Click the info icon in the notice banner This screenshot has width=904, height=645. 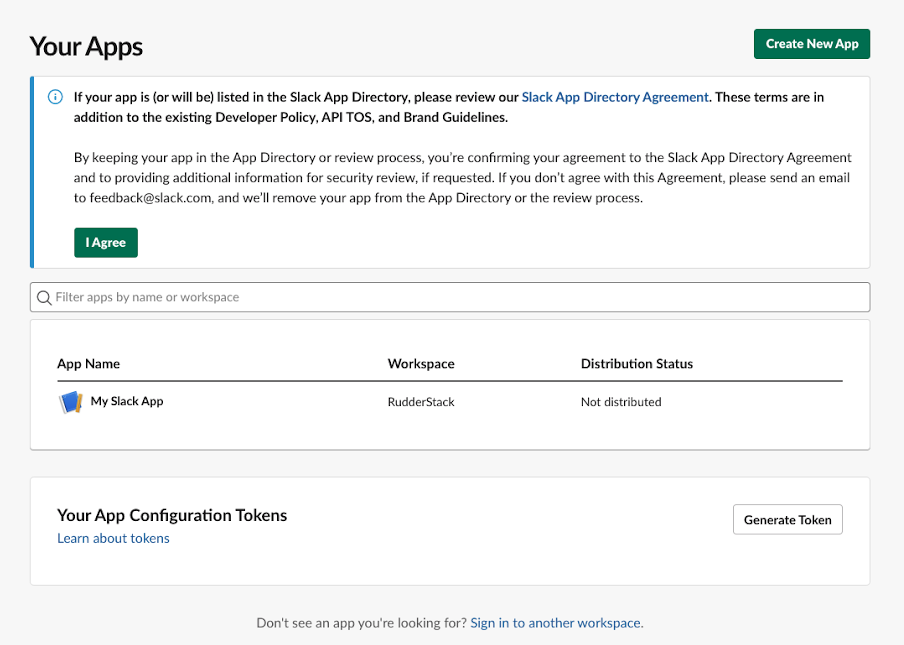click(55, 97)
